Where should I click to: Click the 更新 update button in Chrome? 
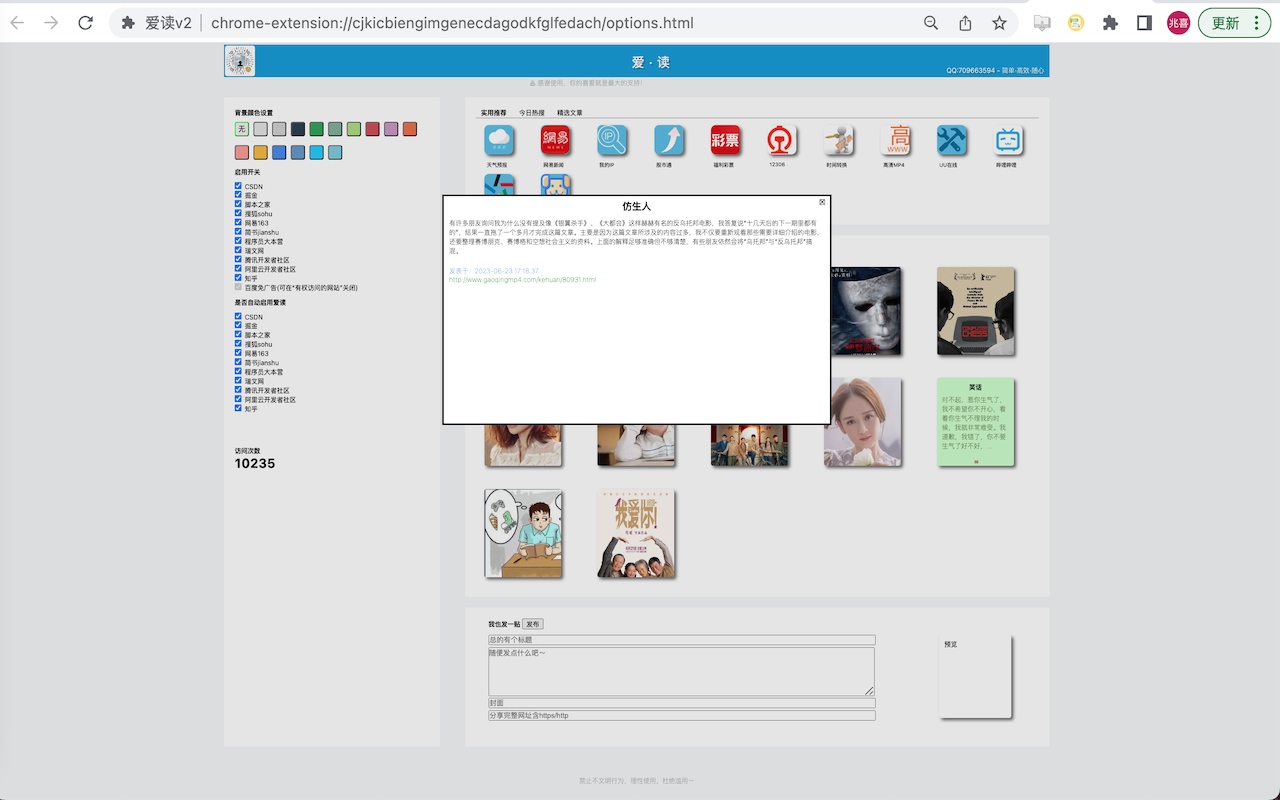coord(1234,23)
